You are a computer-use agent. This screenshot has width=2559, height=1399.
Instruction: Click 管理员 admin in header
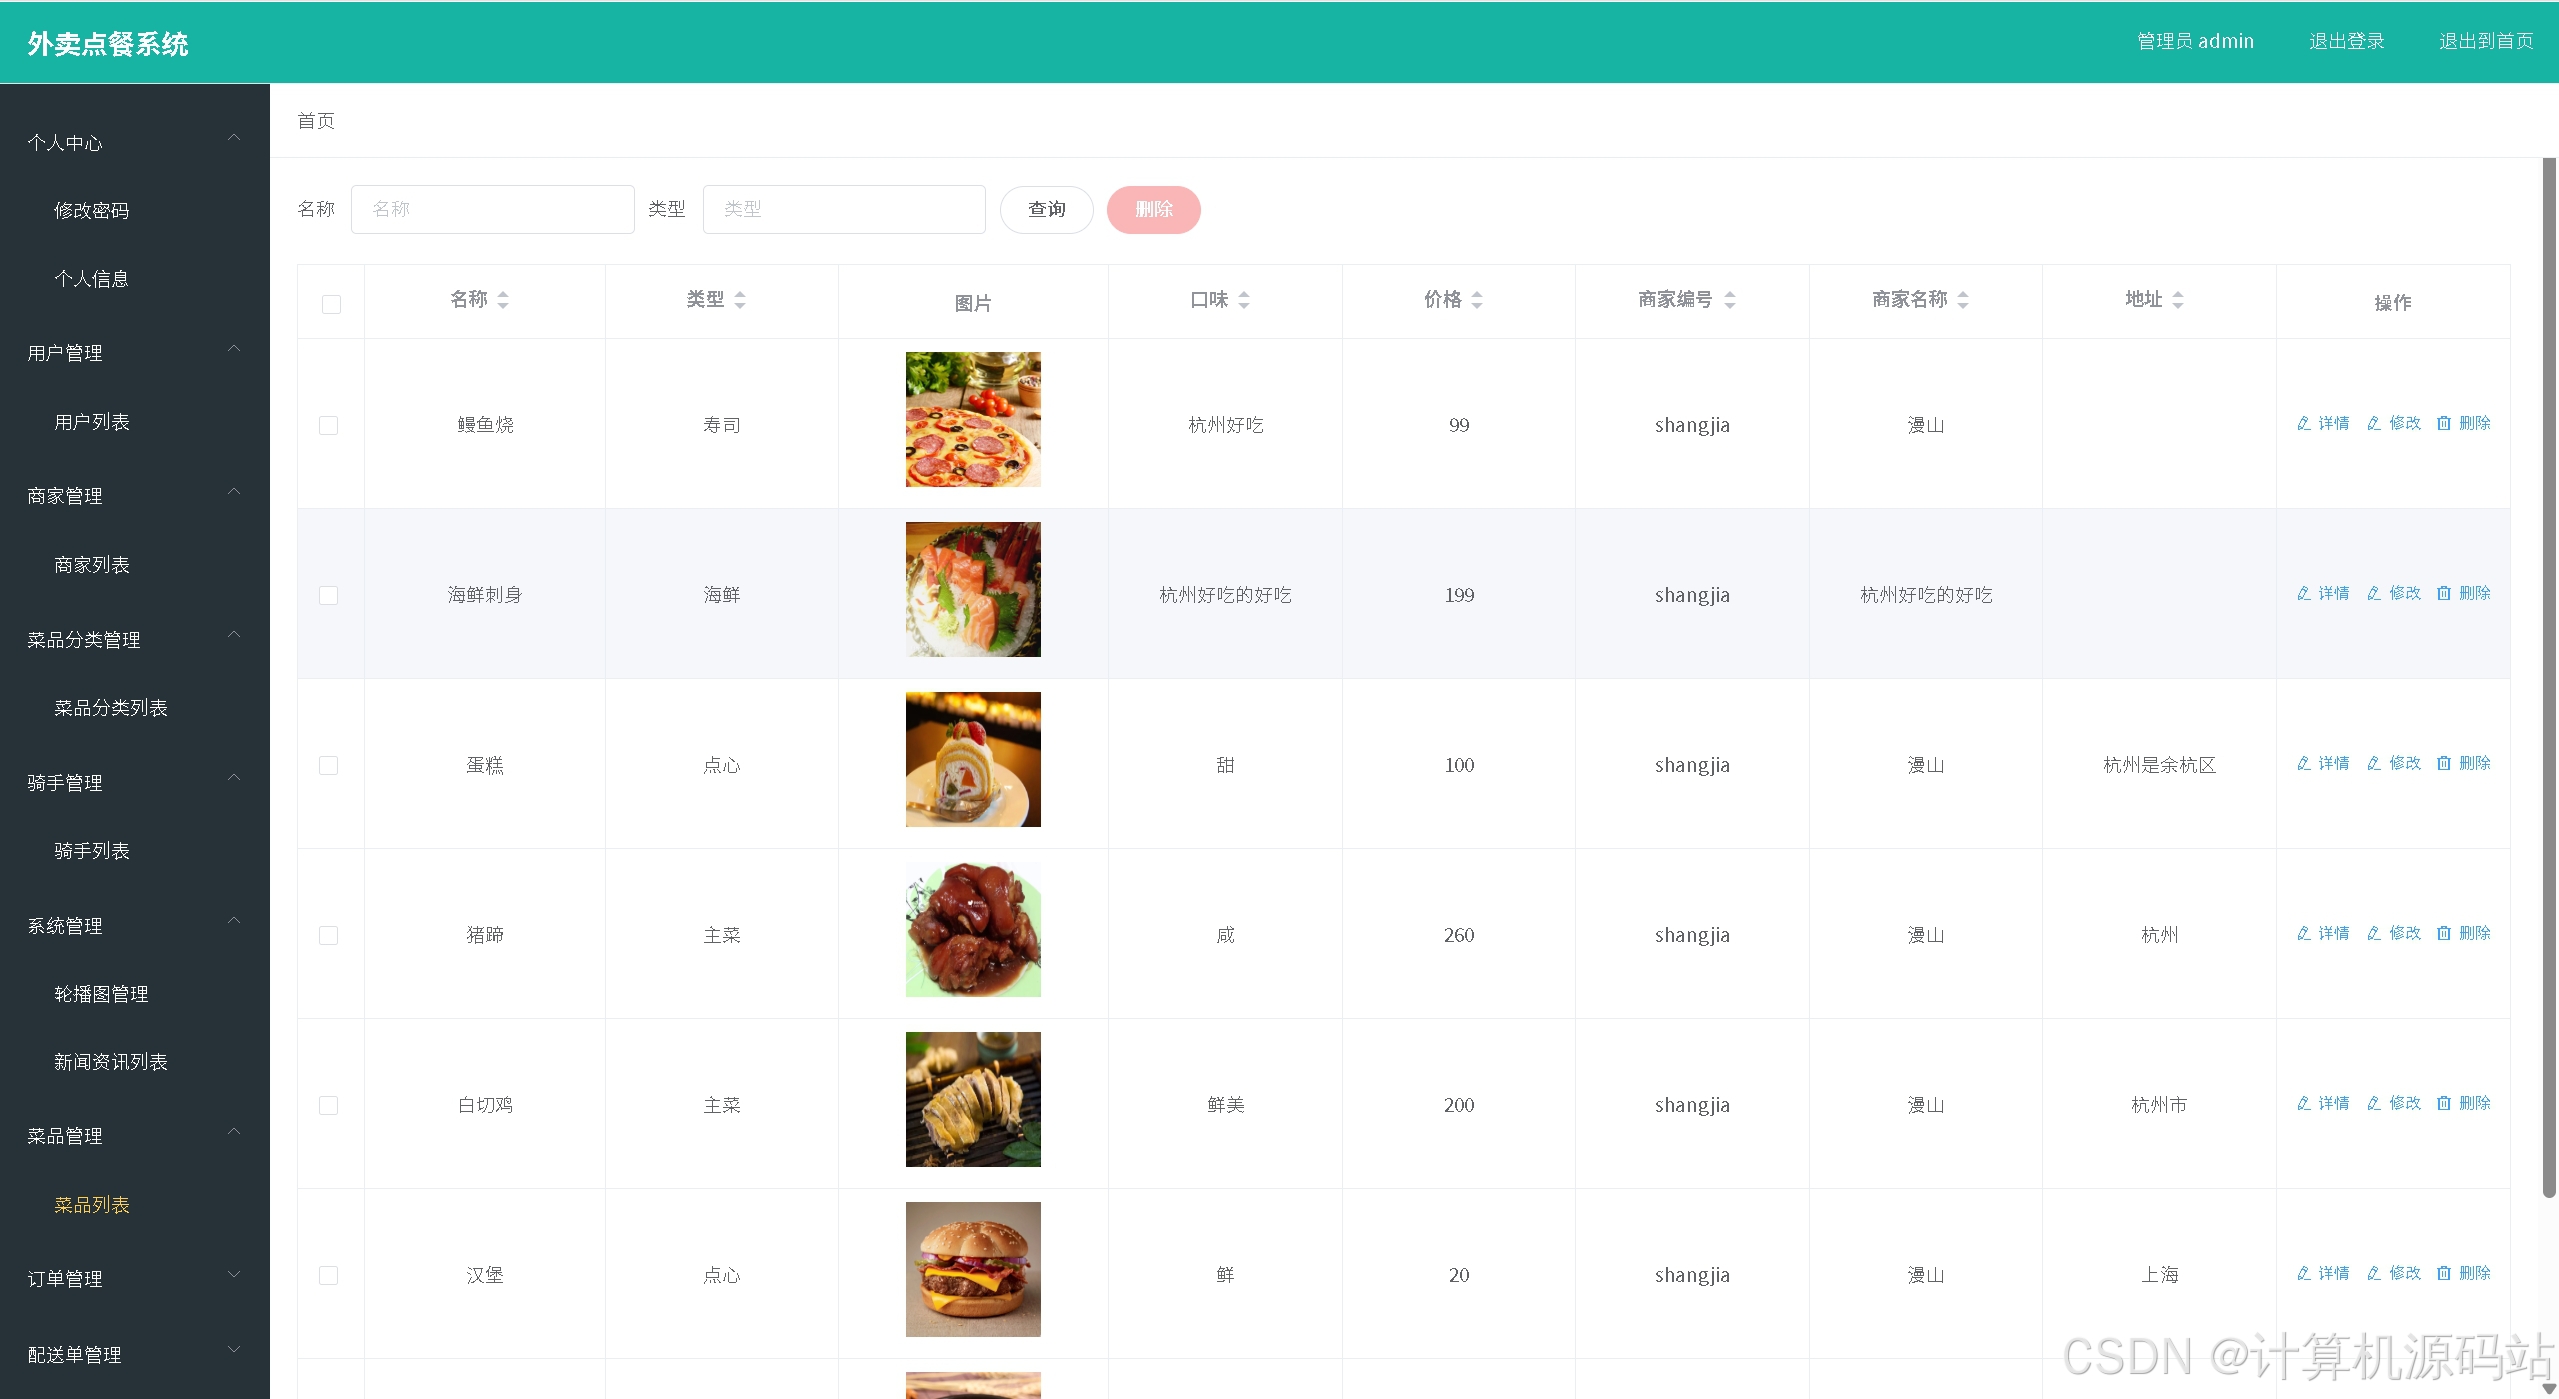pyautogui.click(x=2195, y=41)
